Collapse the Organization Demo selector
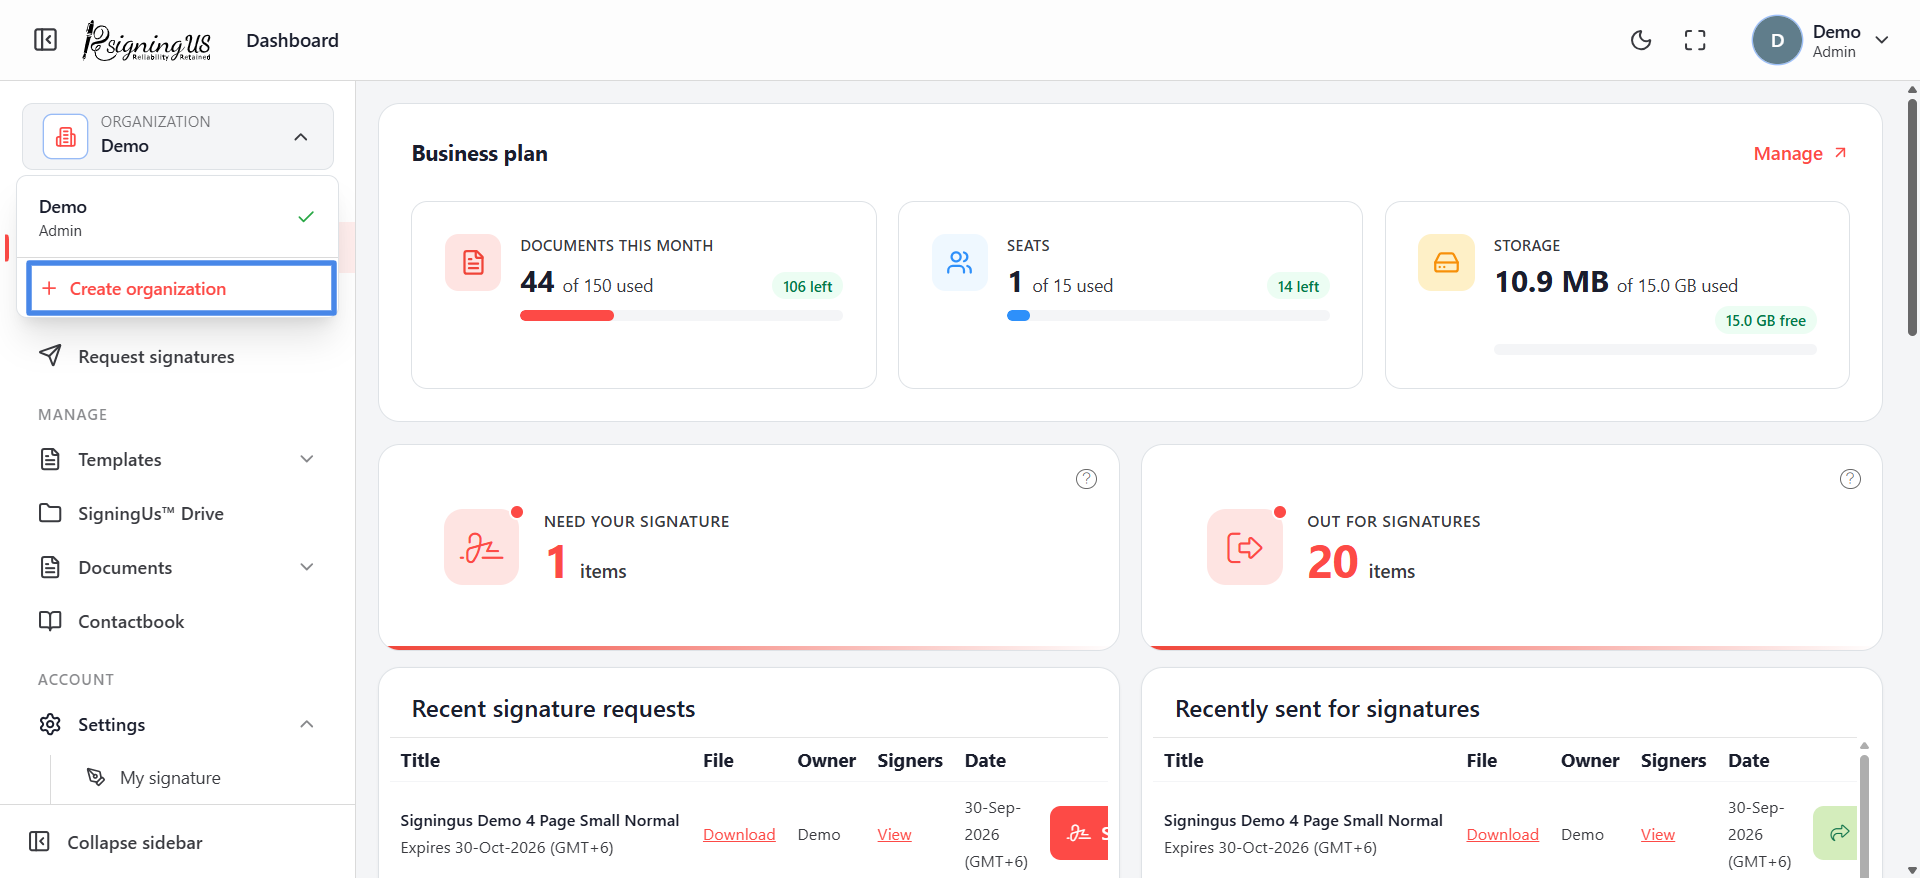 [x=178, y=136]
